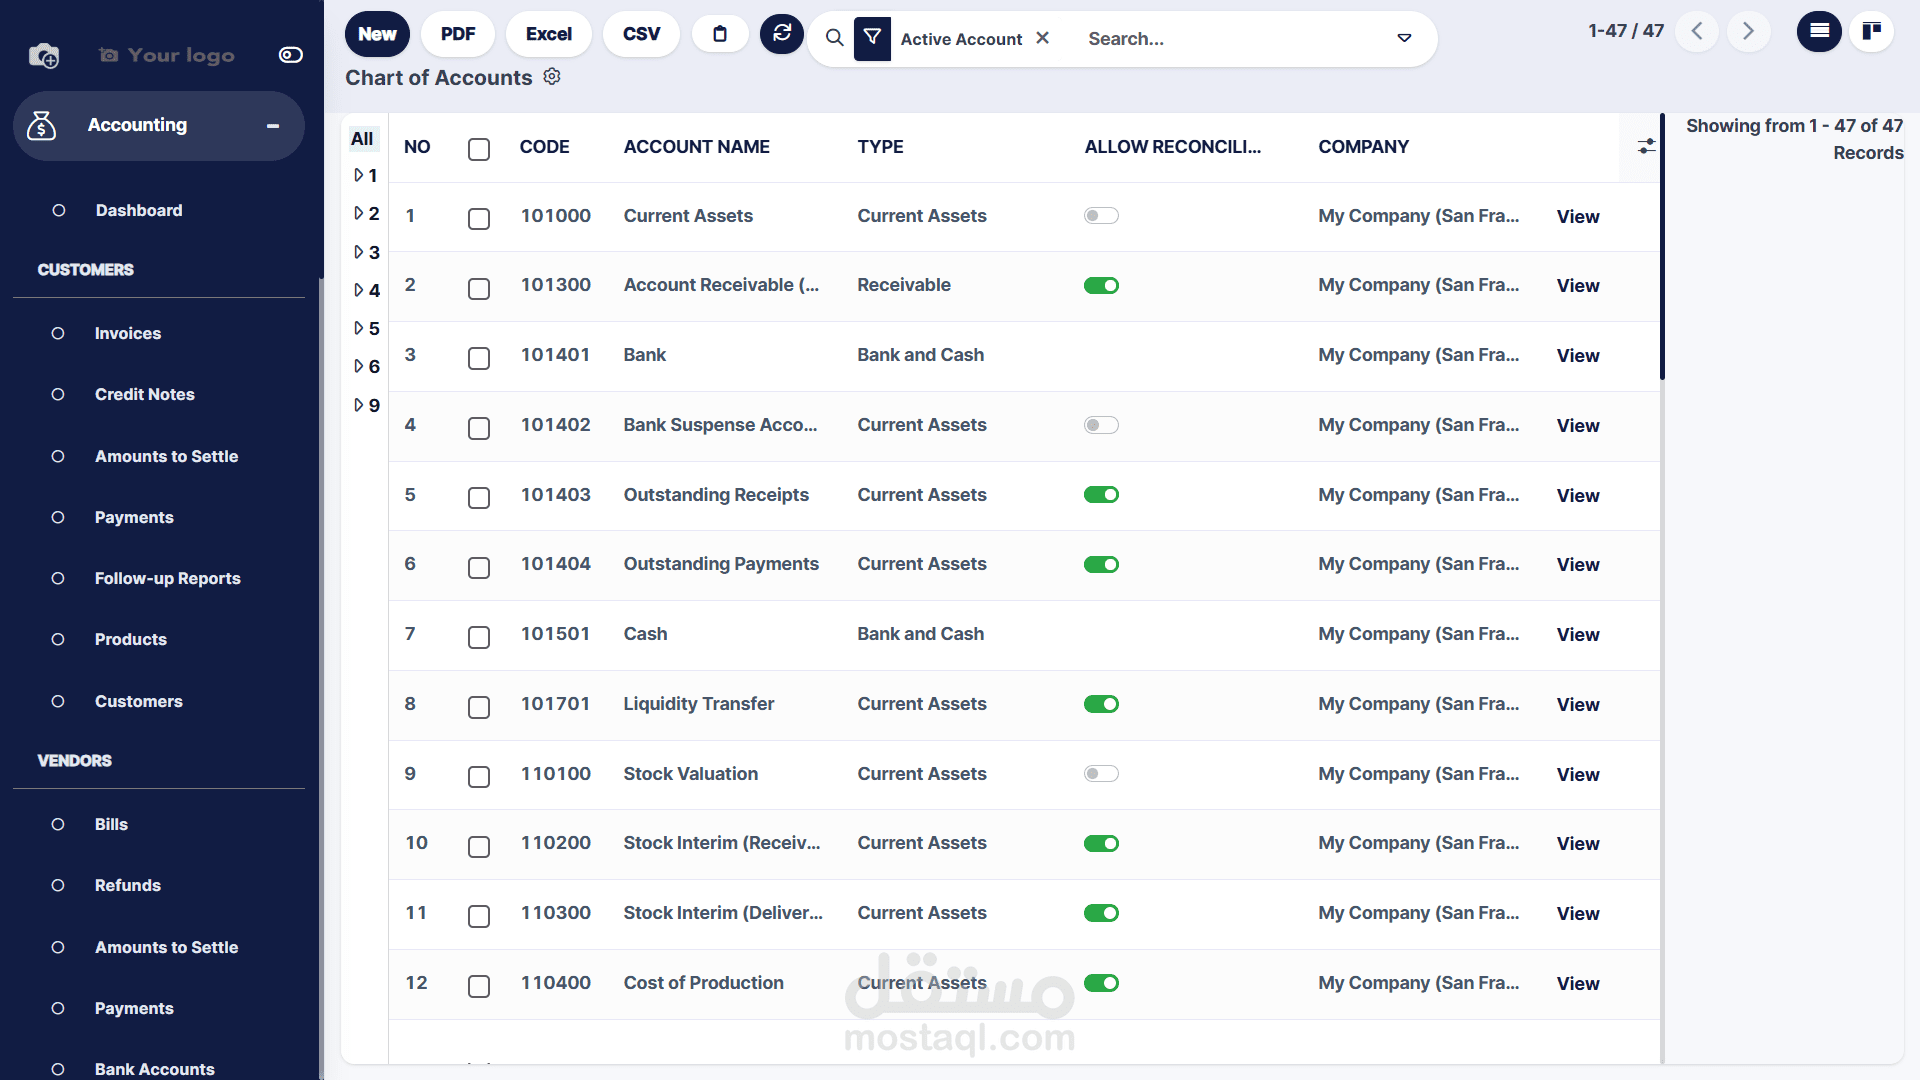1920x1080 pixels.
Task: View the Cash account 101501
Action: tap(1577, 635)
